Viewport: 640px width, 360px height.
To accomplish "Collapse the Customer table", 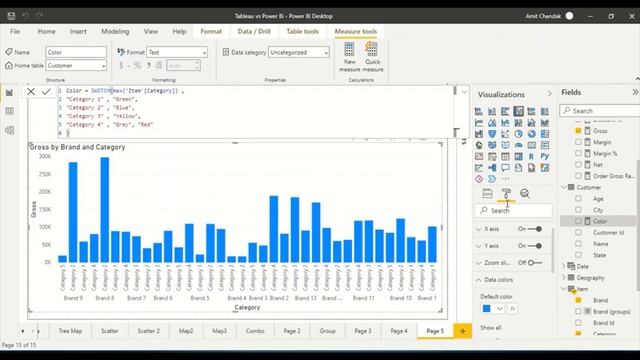I will tap(564, 187).
